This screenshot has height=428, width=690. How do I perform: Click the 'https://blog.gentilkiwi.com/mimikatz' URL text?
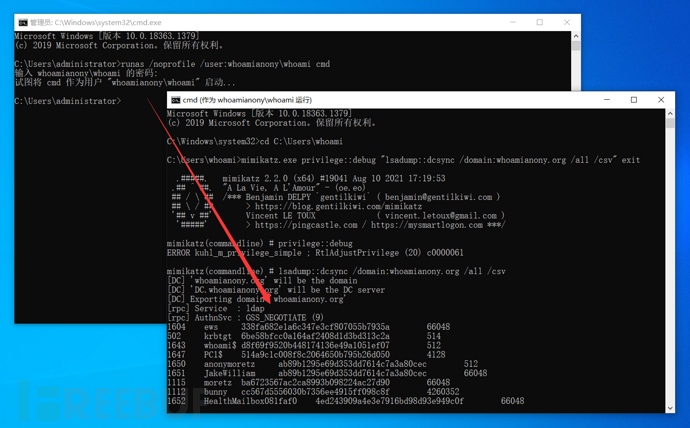pos(338,206)
